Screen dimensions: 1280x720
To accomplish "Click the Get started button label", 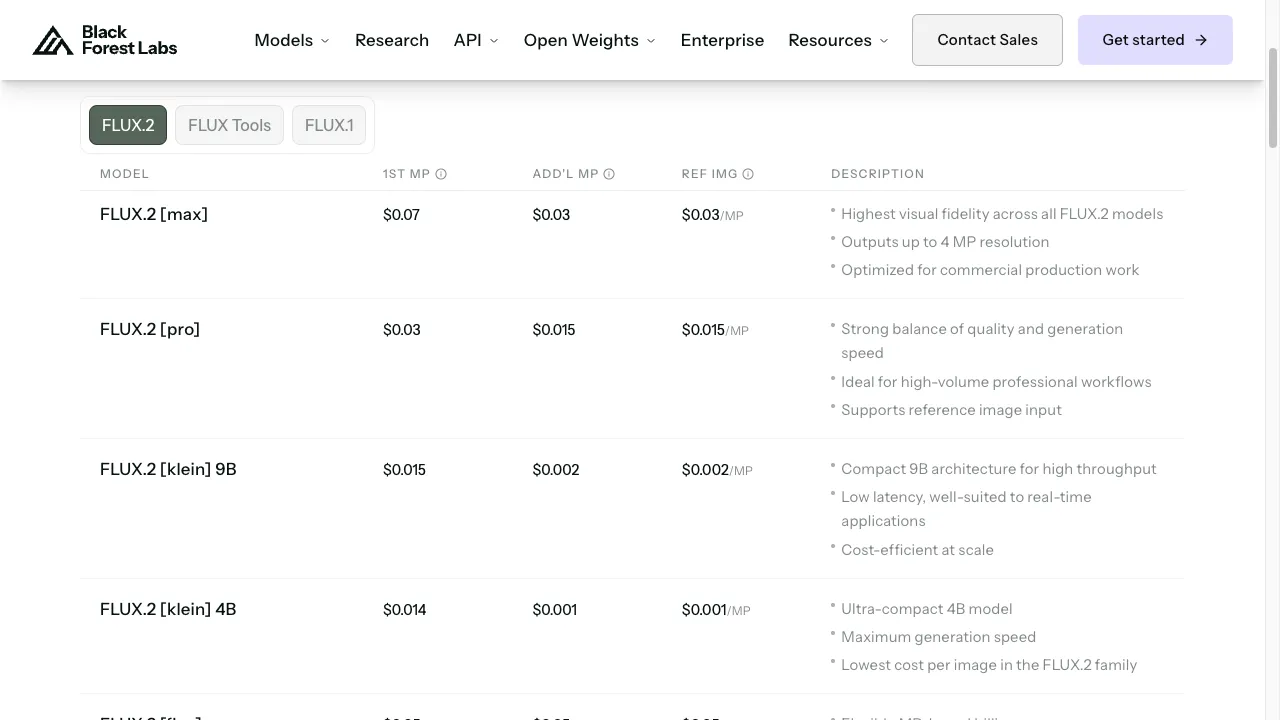I will 1143,40.
